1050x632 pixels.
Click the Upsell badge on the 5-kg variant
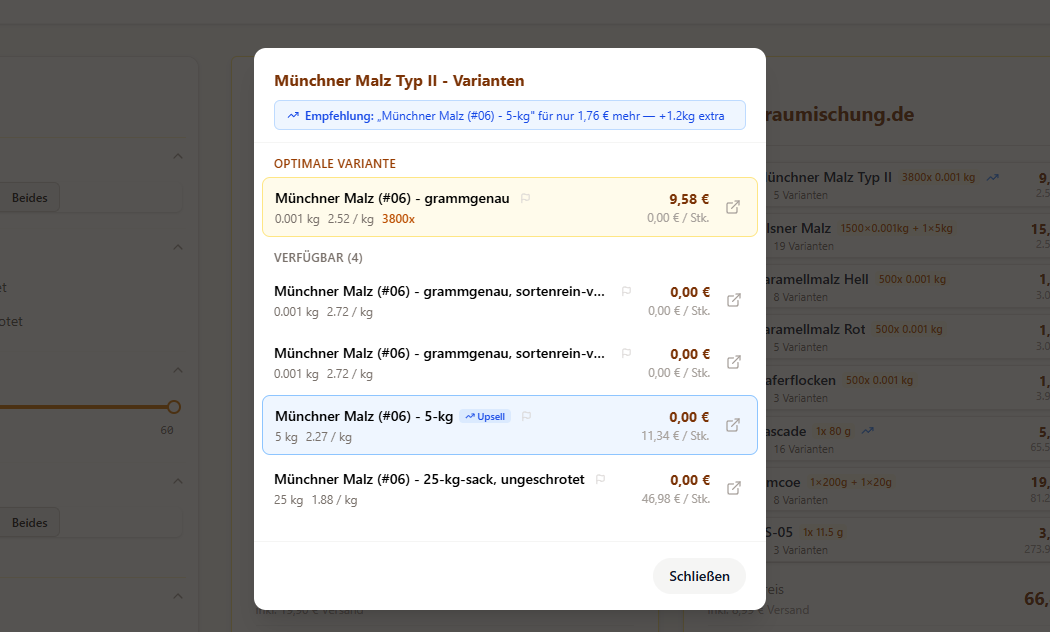[485, 416]
